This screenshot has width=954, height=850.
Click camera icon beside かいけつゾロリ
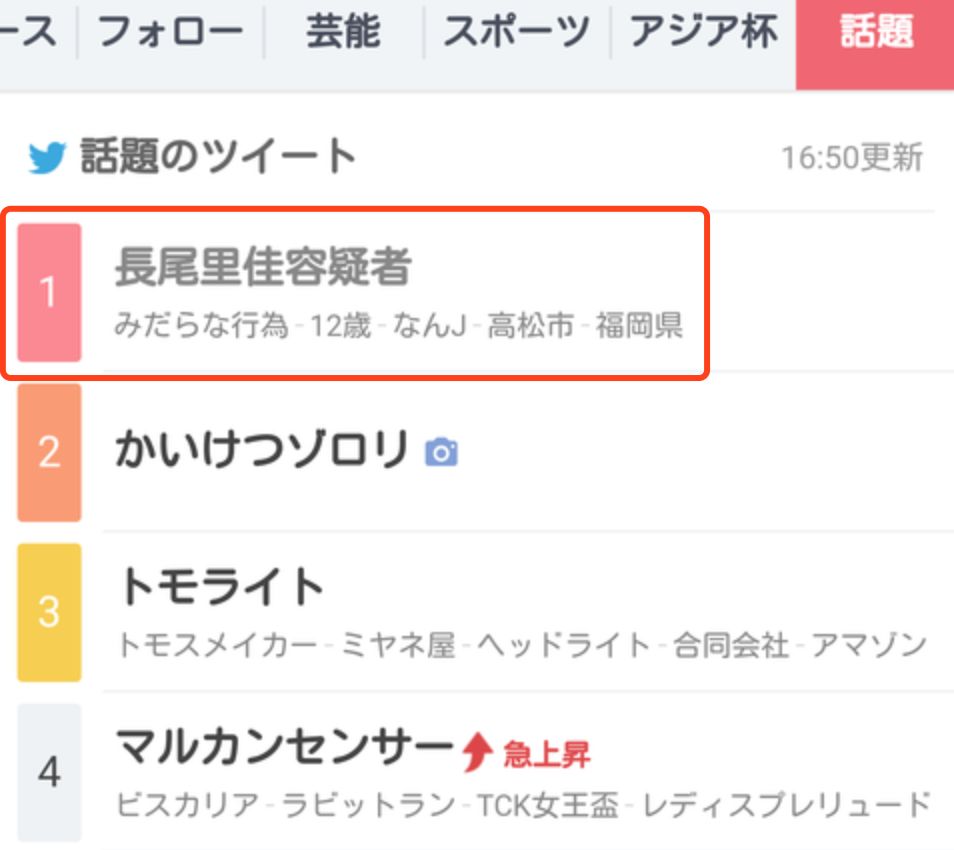tap(441, 453)
